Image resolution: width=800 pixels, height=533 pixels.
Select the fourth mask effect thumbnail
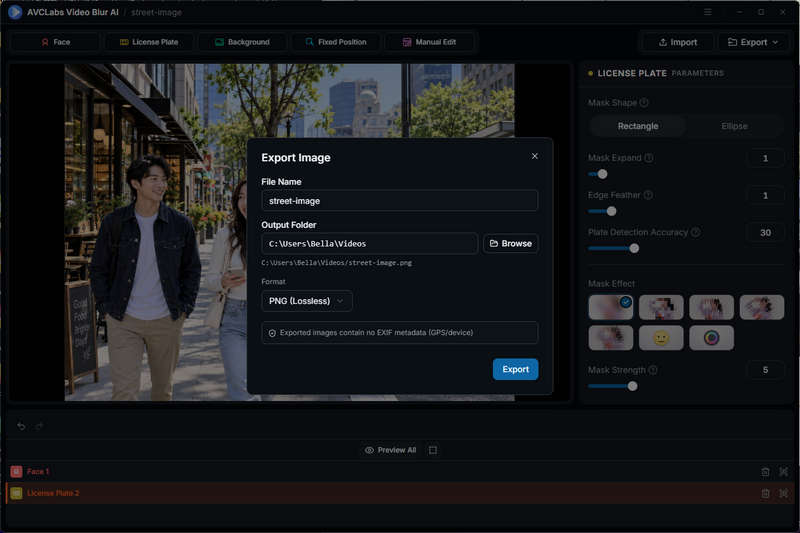point(762,308)
